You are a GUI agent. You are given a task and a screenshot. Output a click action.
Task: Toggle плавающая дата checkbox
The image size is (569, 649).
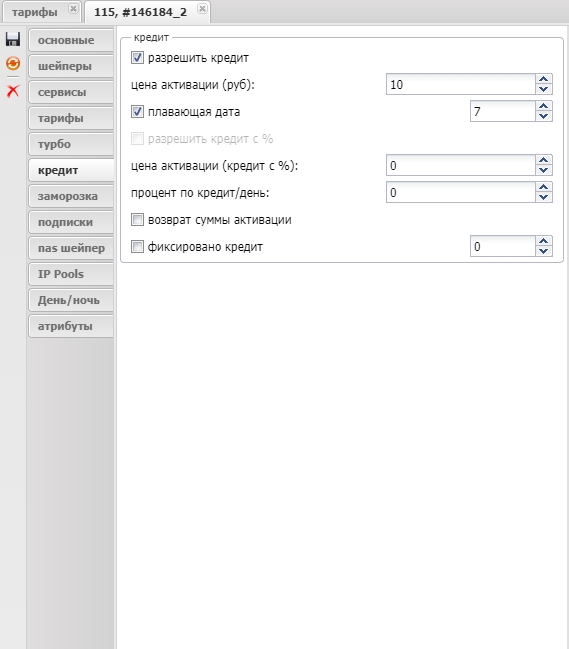pos(137,112)
